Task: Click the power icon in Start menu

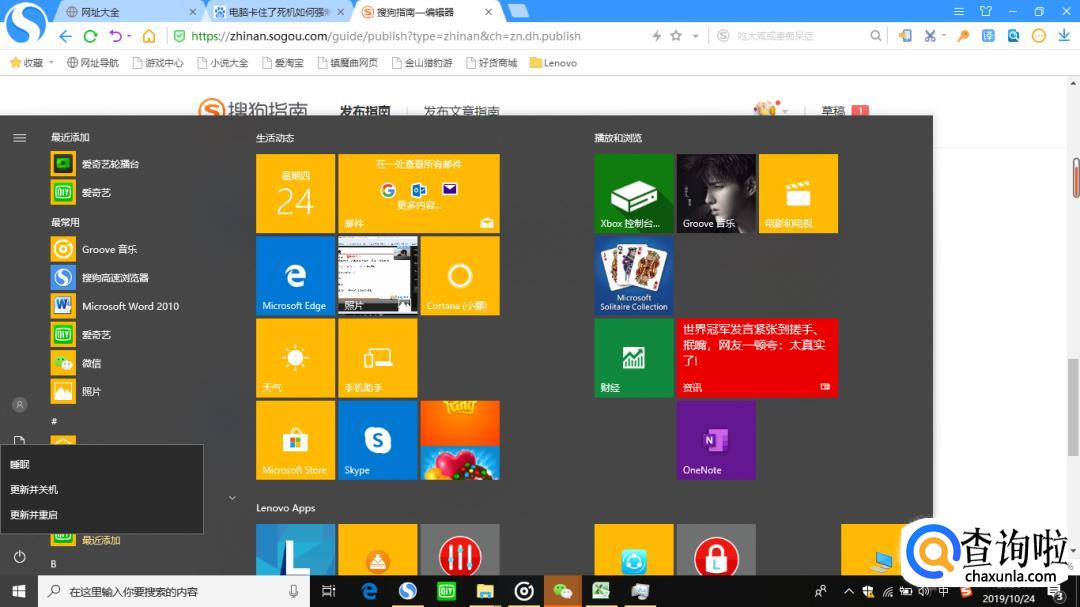Action: pyautogui.click(x=19, y=557)
